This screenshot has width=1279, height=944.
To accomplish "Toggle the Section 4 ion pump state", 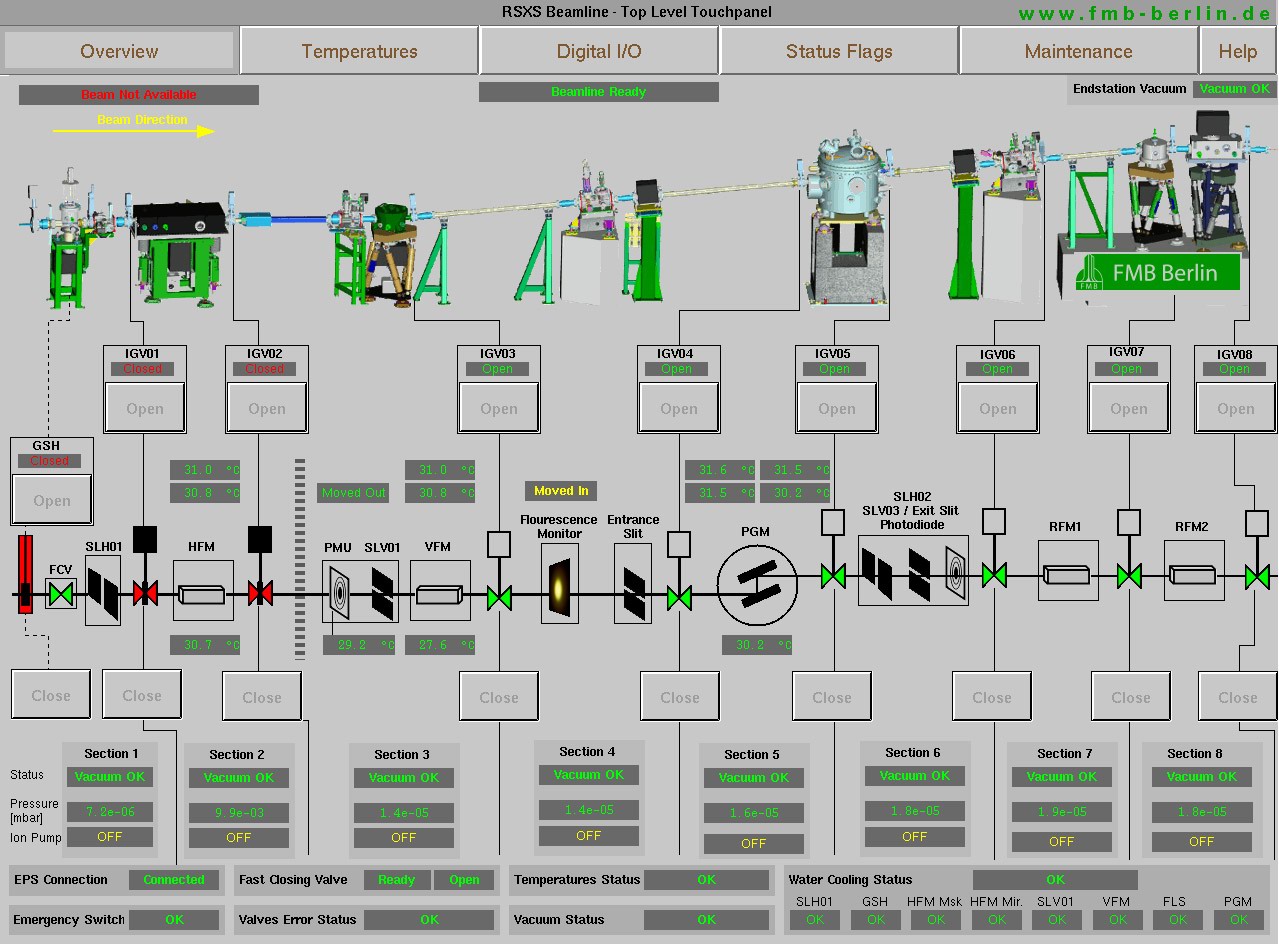I will pos(588,835).
